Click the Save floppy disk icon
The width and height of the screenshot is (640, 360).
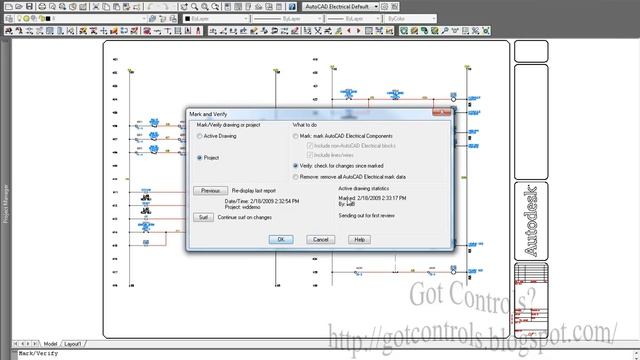click(29, 7)
